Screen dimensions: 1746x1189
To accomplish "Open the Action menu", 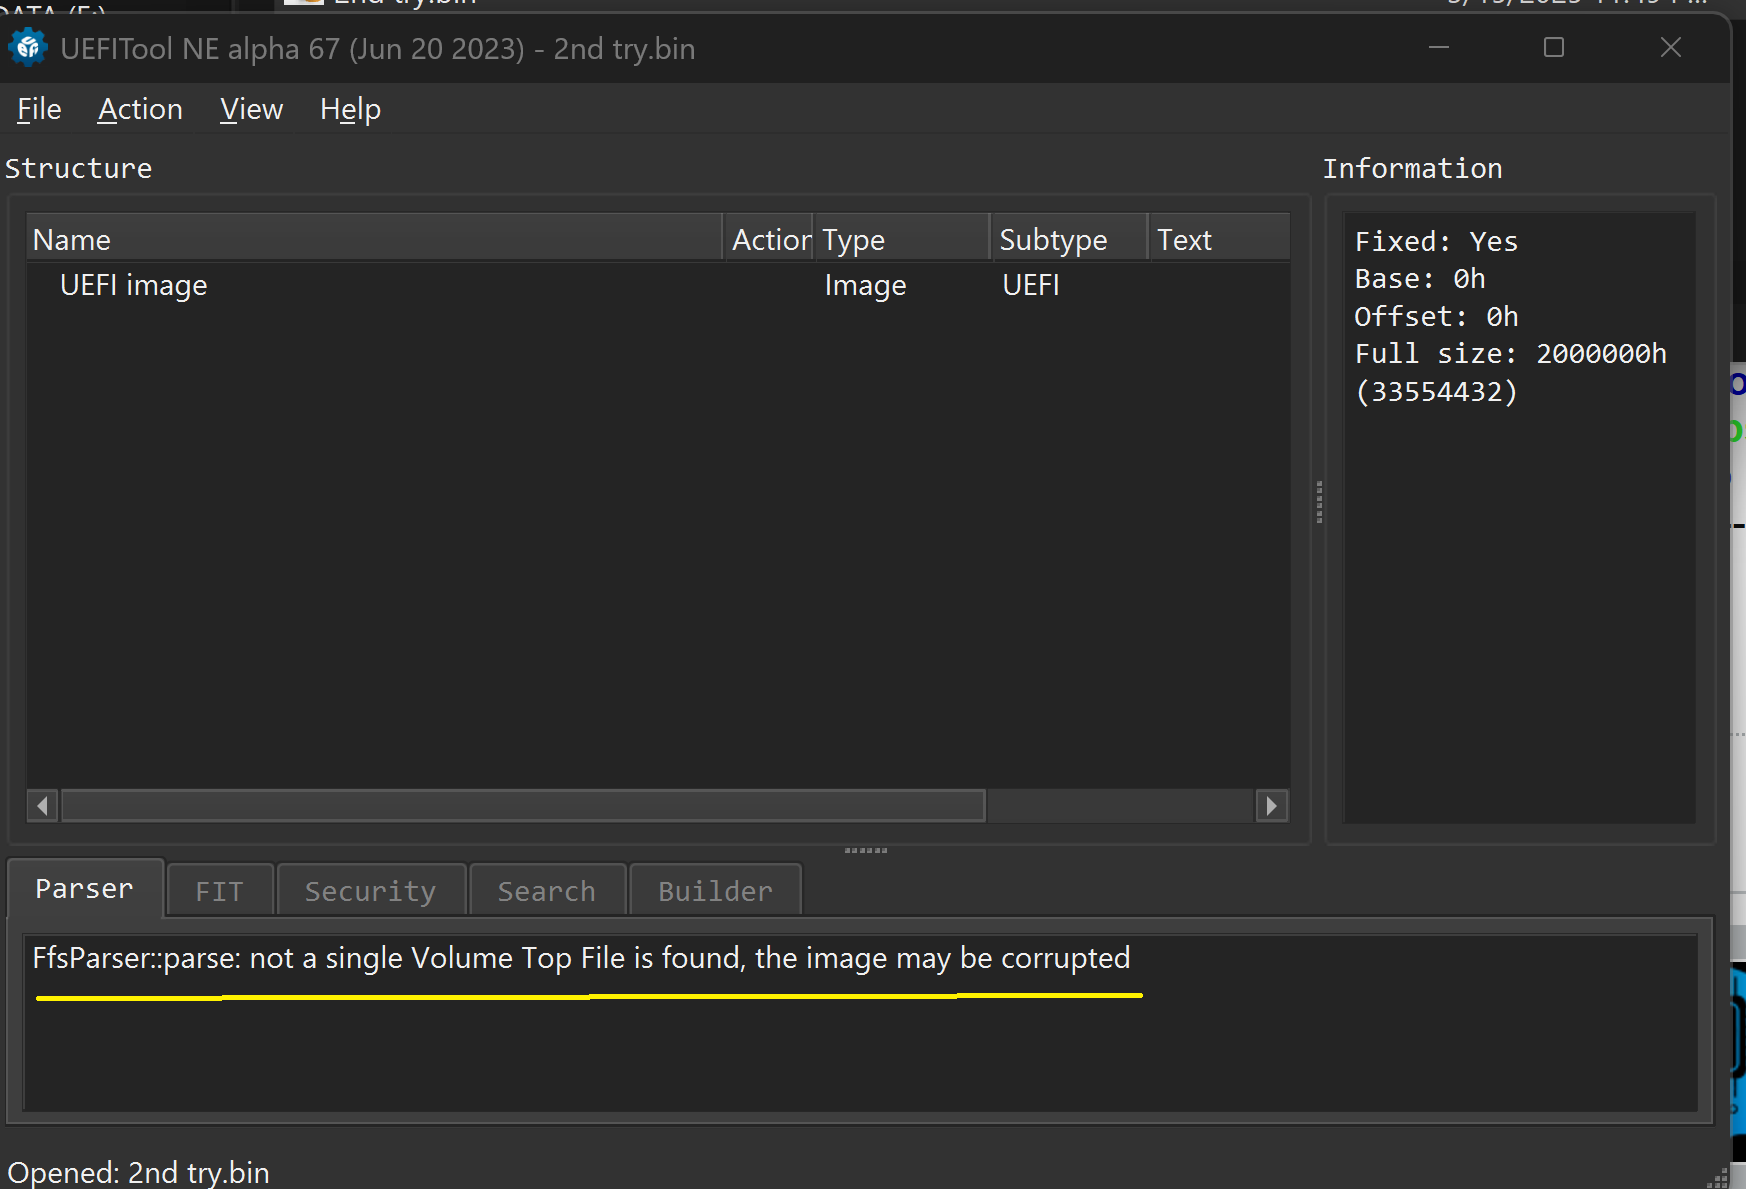I will click(x=140, y=109).
